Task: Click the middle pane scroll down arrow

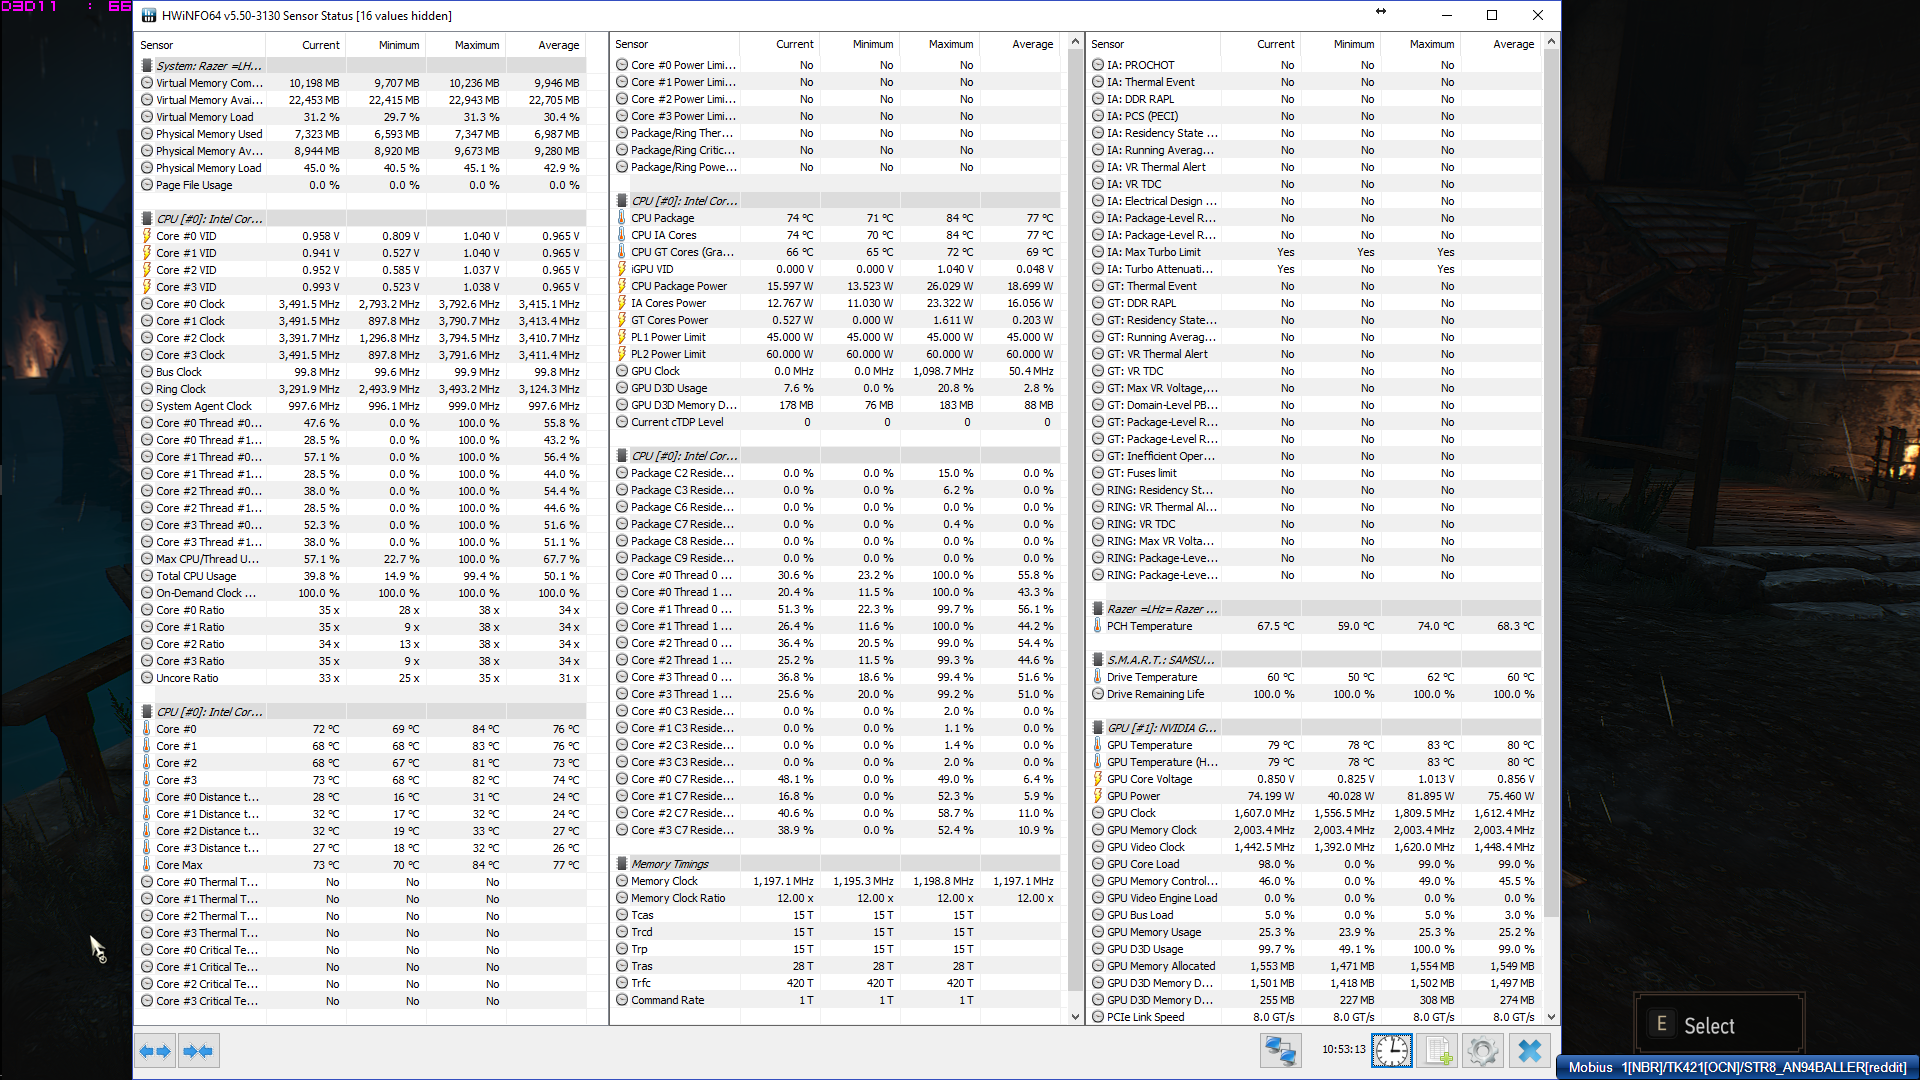Action: pyautogui.click(x=1076, y=1017)
